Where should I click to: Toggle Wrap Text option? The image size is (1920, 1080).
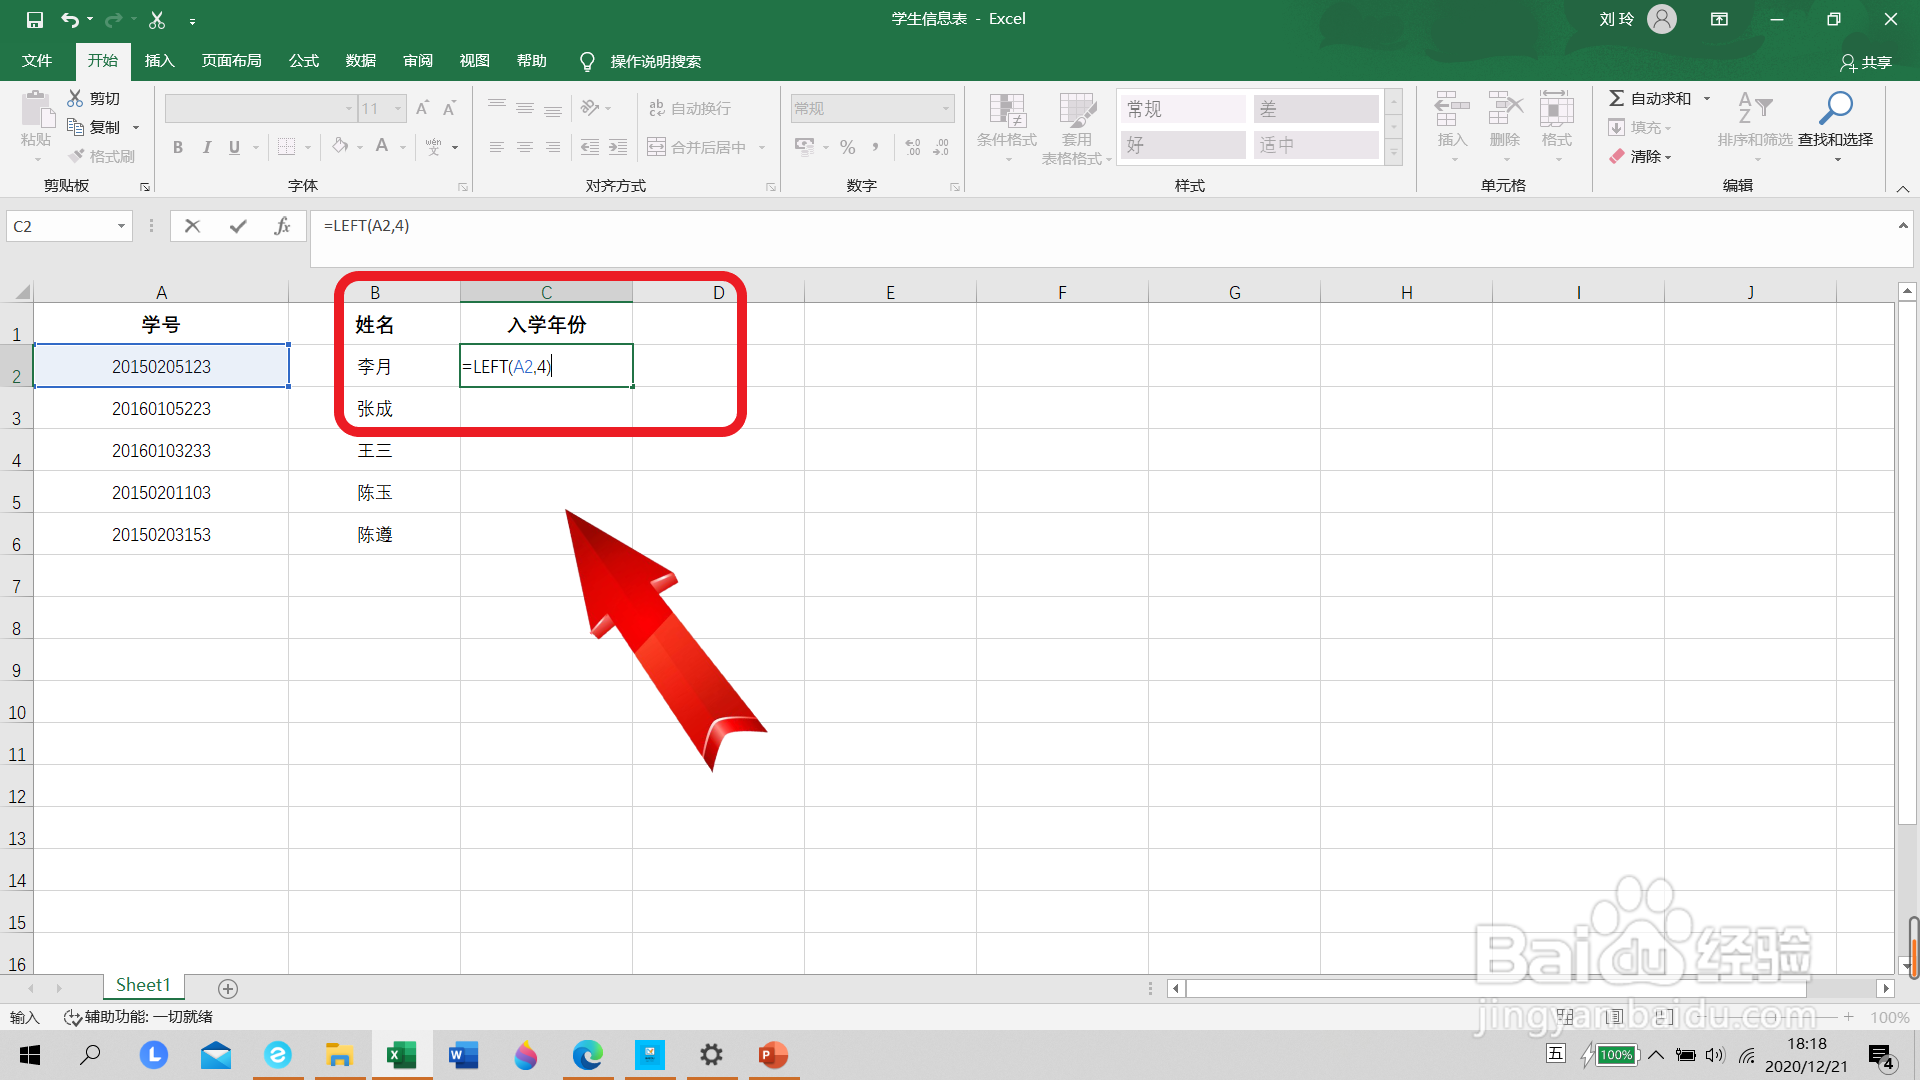(x=690, y=108)
